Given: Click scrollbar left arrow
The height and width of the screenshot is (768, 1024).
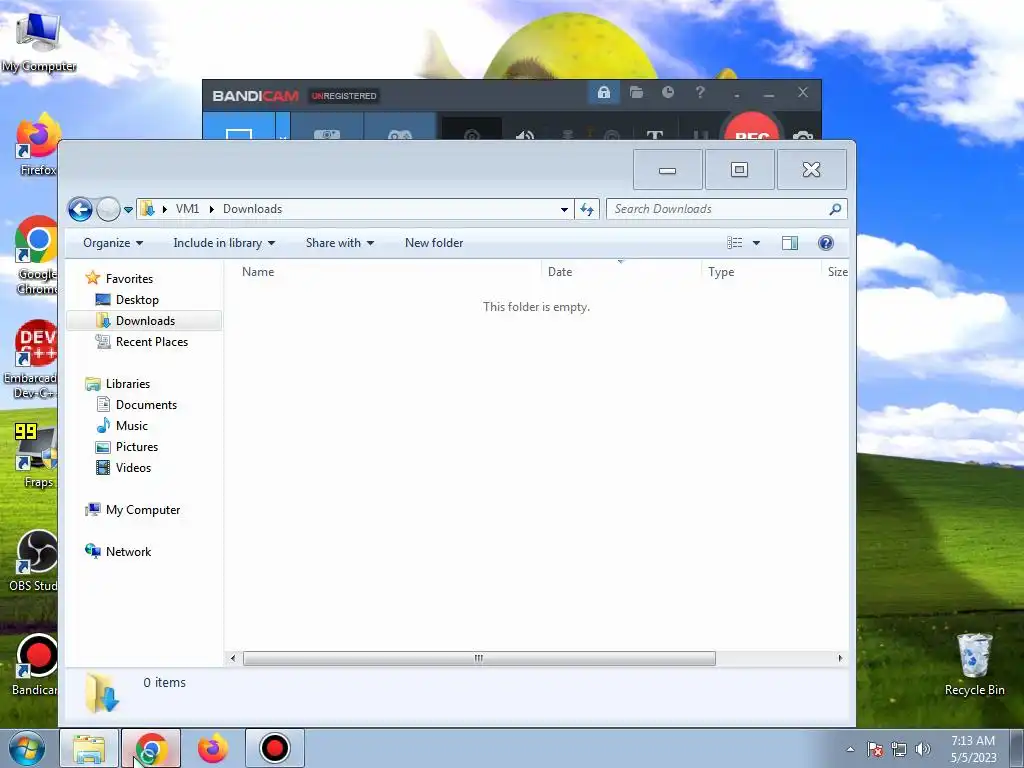Looking at the screenshot, I should (232, 658).
